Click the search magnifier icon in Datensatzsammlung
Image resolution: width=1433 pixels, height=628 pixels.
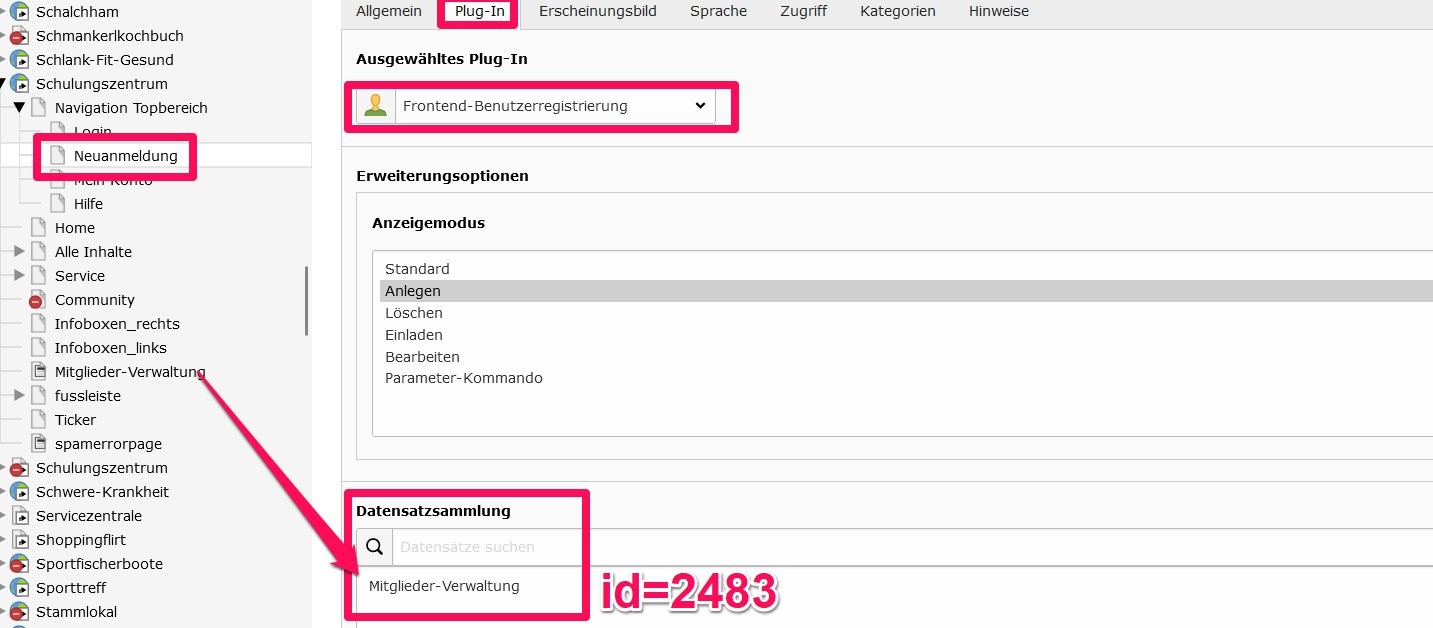pyautogui.click(x=374, y=547)
